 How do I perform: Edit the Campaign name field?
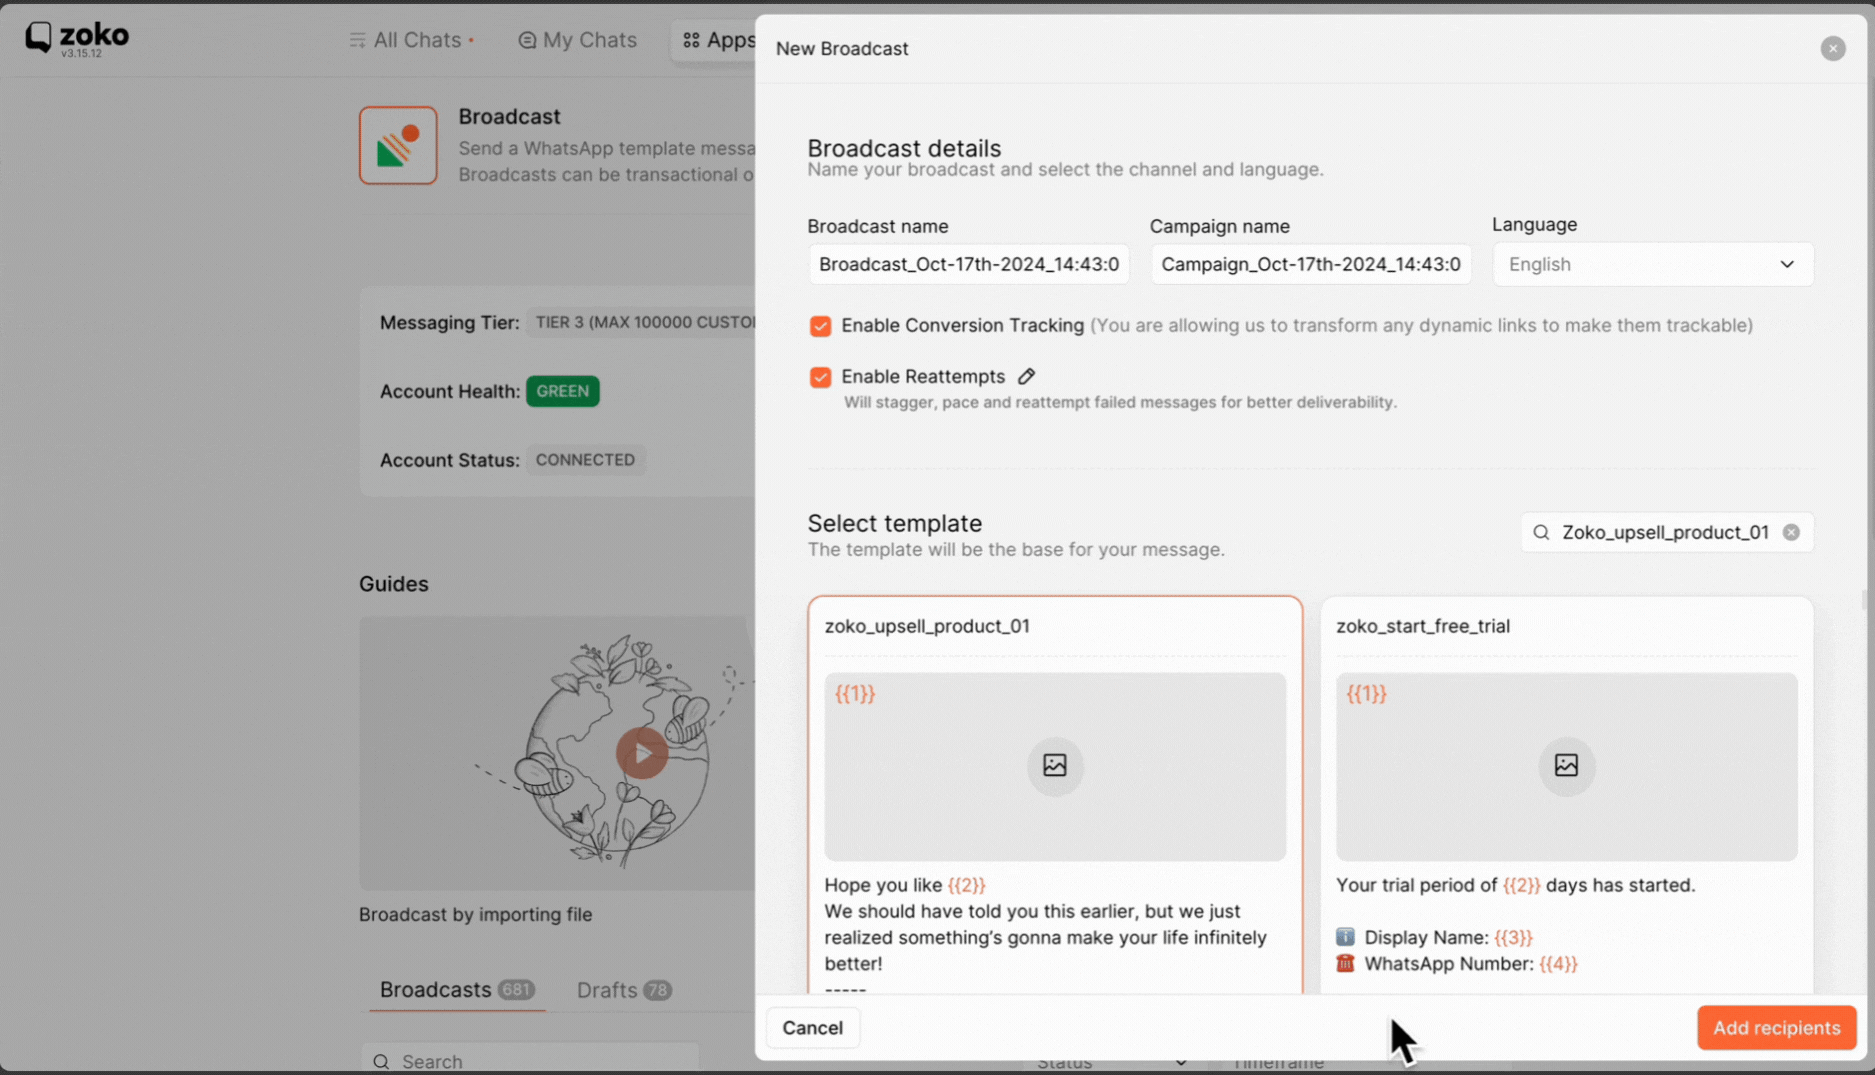point(1310,264)
